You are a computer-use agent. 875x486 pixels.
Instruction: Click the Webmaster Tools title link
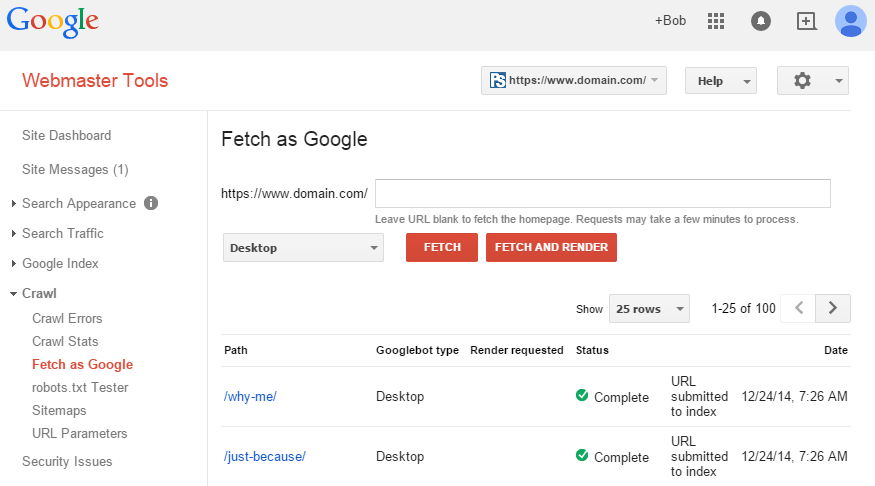coord(95,80)
